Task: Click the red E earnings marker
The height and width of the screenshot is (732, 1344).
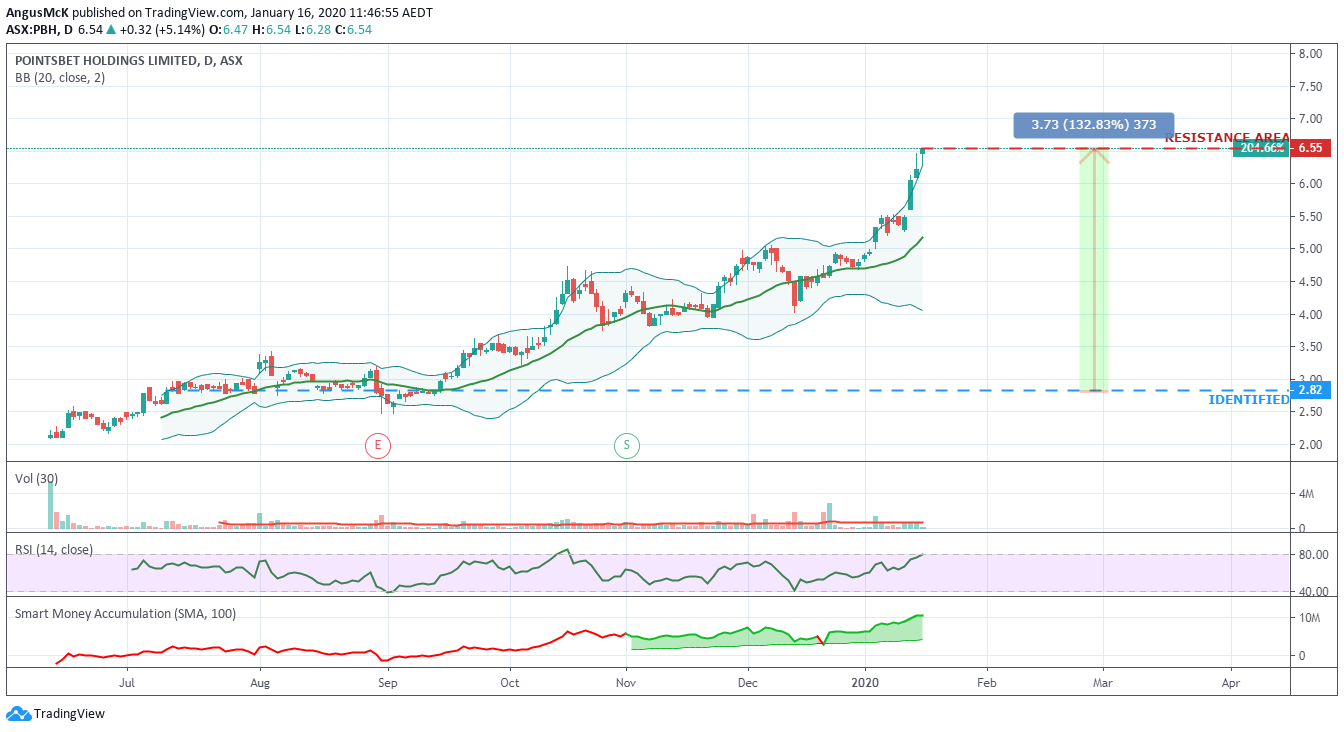Action: point(377,446)
